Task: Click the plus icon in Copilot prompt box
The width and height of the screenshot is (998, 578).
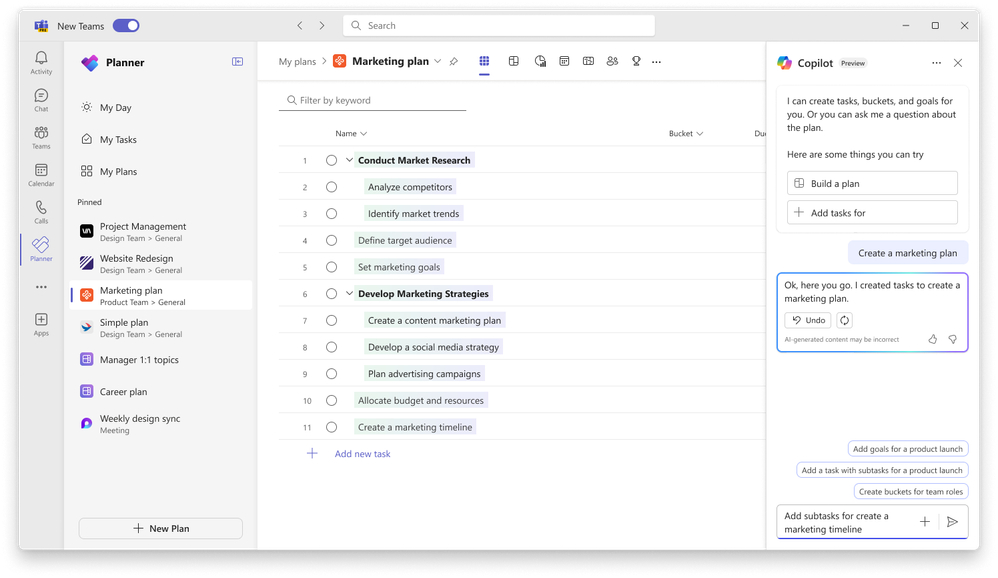Action: (925, 522)
